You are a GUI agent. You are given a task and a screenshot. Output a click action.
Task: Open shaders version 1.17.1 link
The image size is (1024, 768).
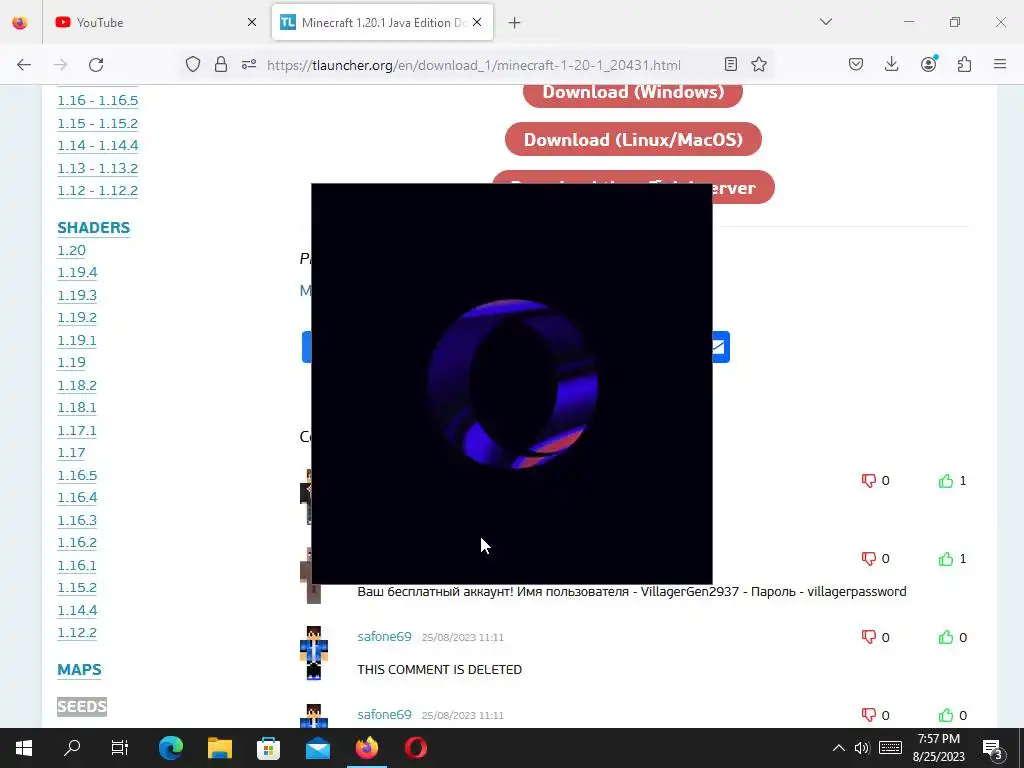click(77, 430)
